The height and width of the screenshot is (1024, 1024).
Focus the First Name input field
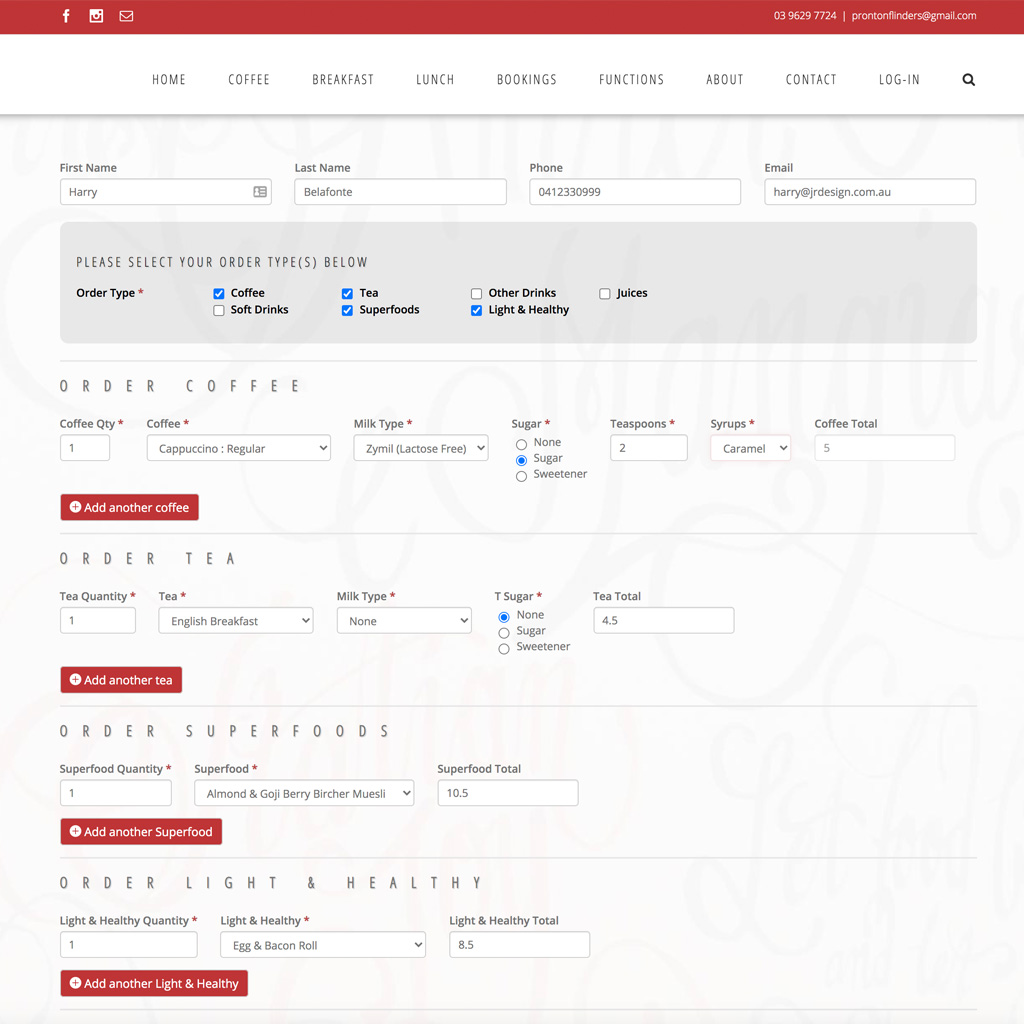[x=166, y=192]
